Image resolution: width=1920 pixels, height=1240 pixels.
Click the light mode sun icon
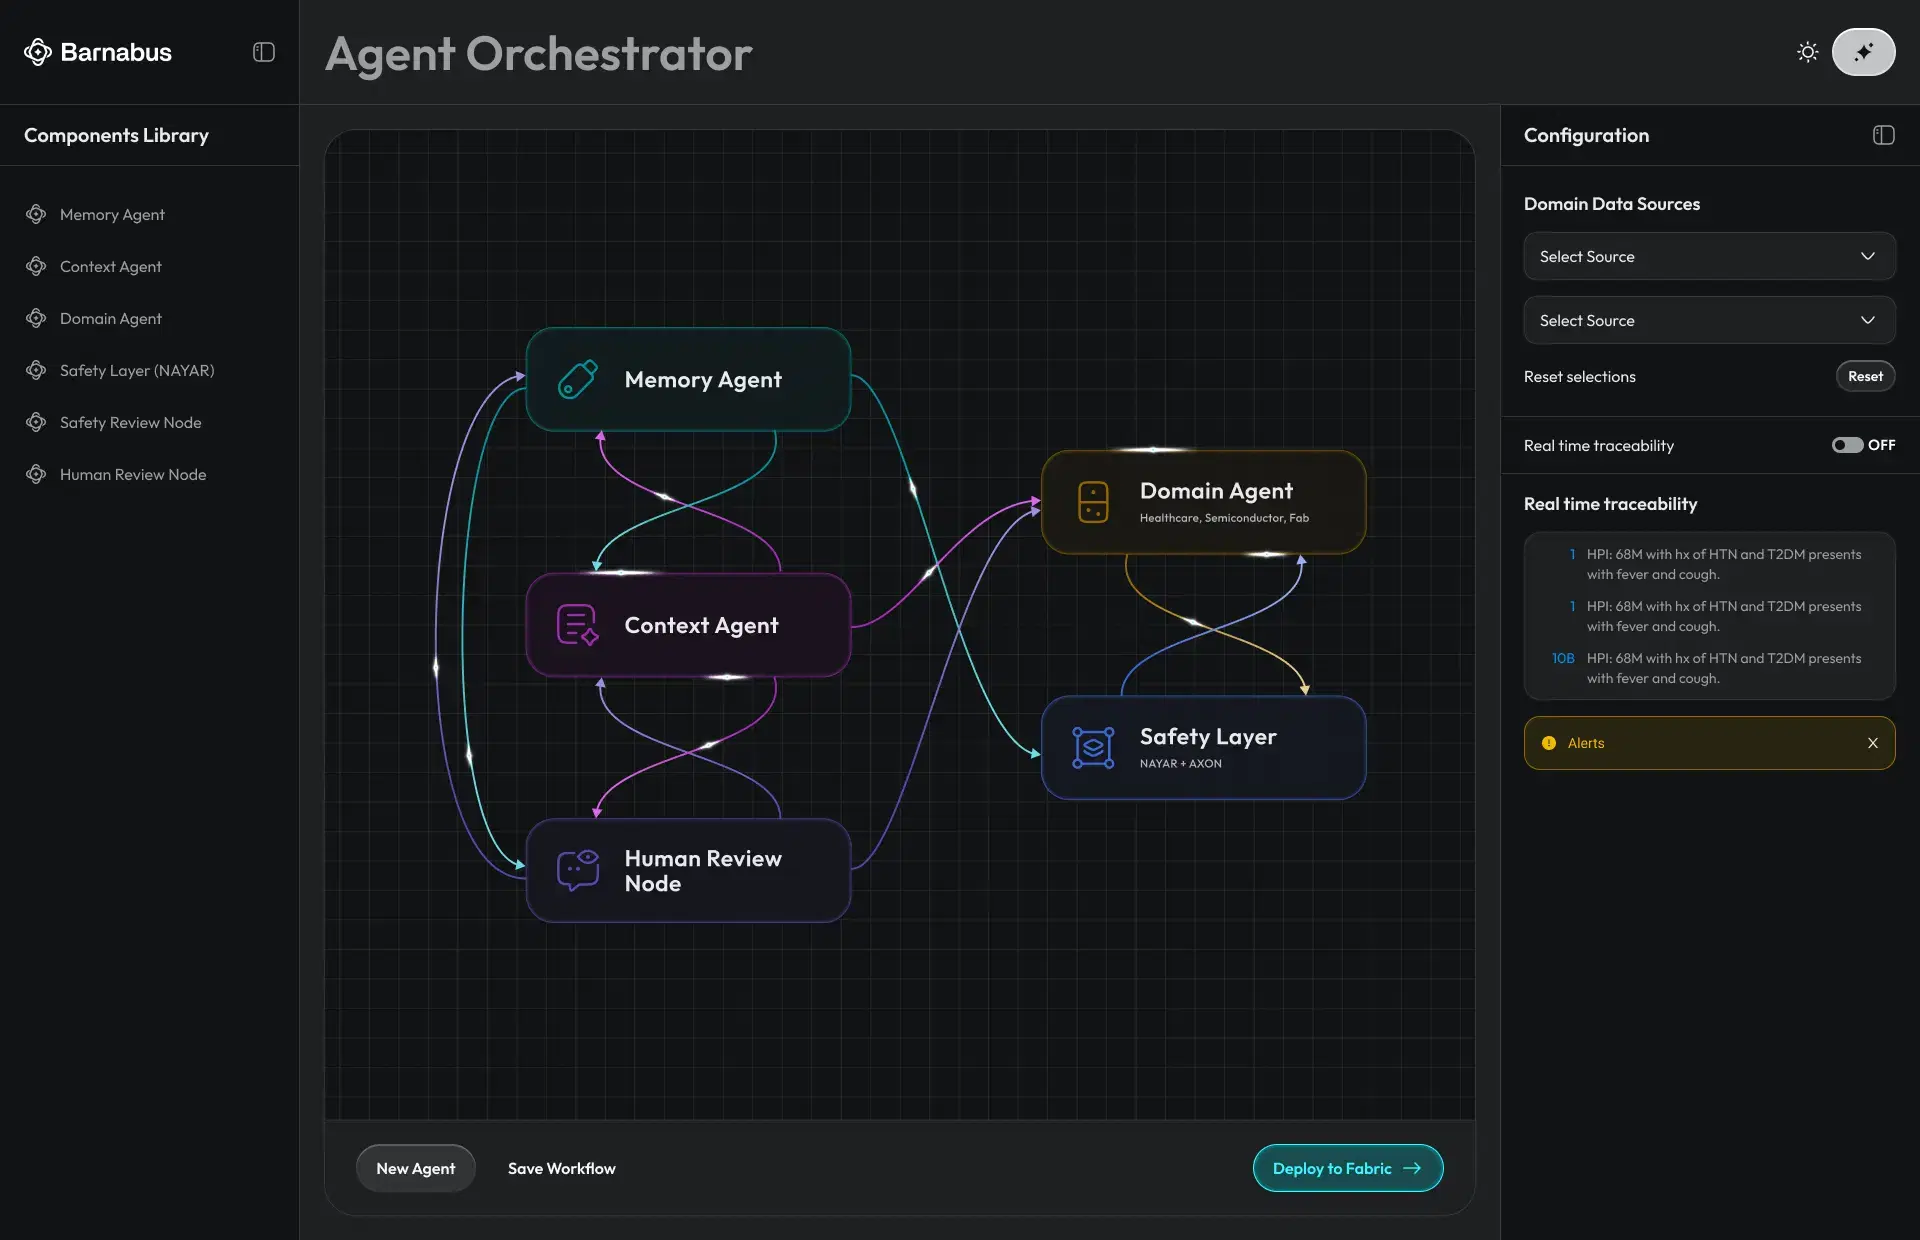[x=1809, y=52]
